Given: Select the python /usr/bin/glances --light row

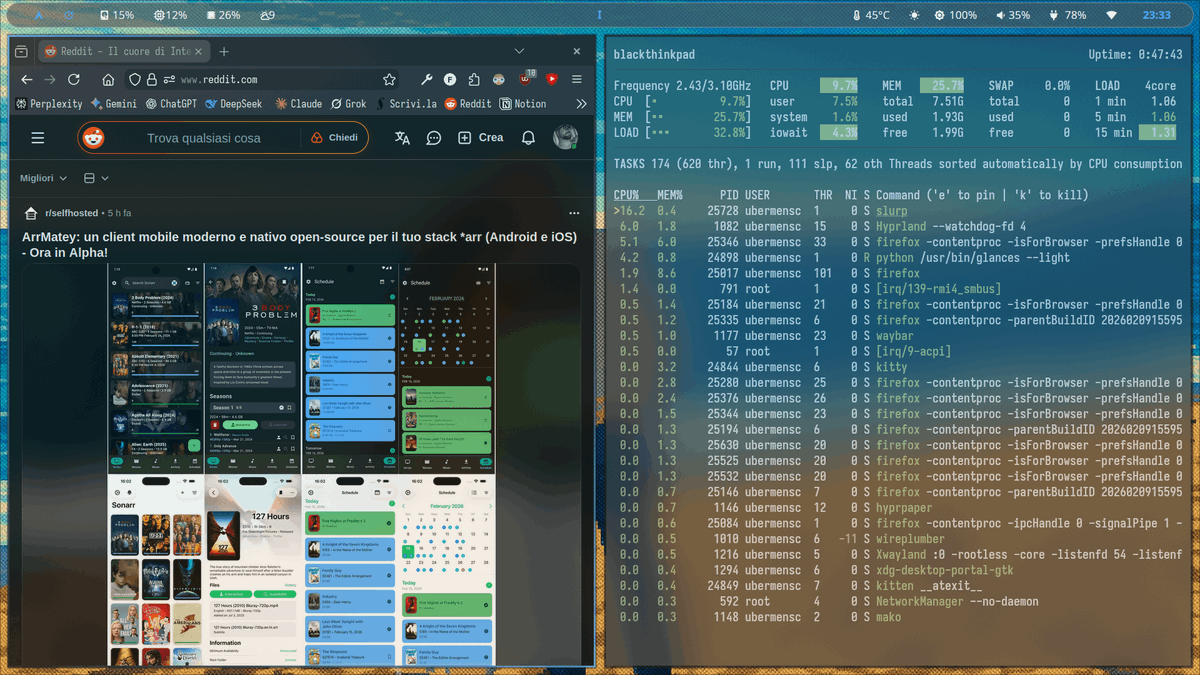Looking at the screenshot, I should (x=898, y=257).
